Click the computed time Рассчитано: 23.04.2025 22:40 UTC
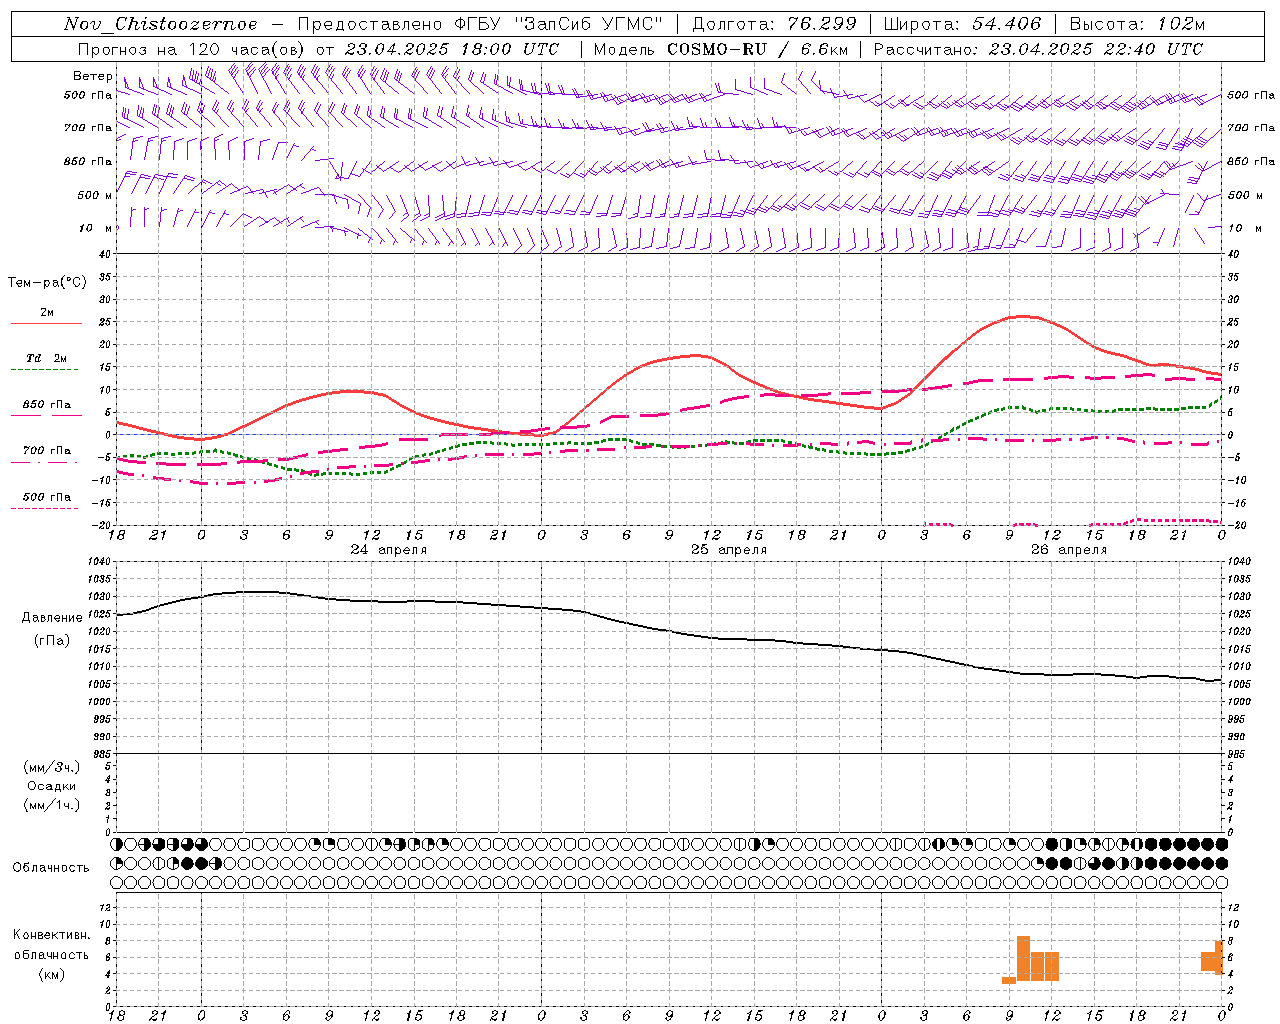 [x=1038, y=49]
